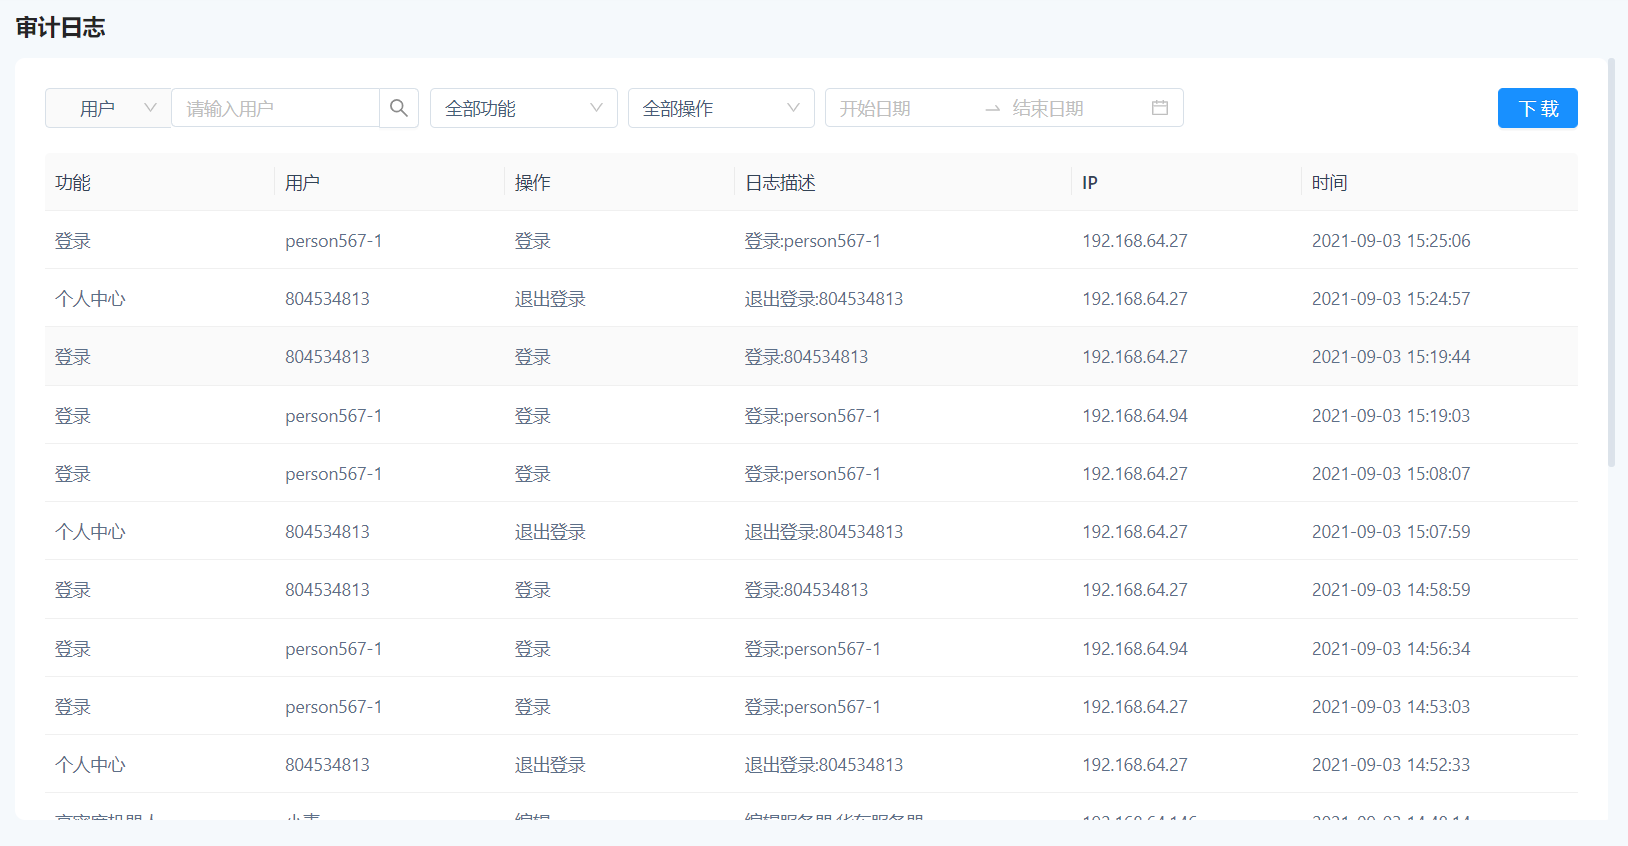Open the 全部操作 filter dropdown
The width and height of the screenshot is (1628, 846).
[720, 108]
